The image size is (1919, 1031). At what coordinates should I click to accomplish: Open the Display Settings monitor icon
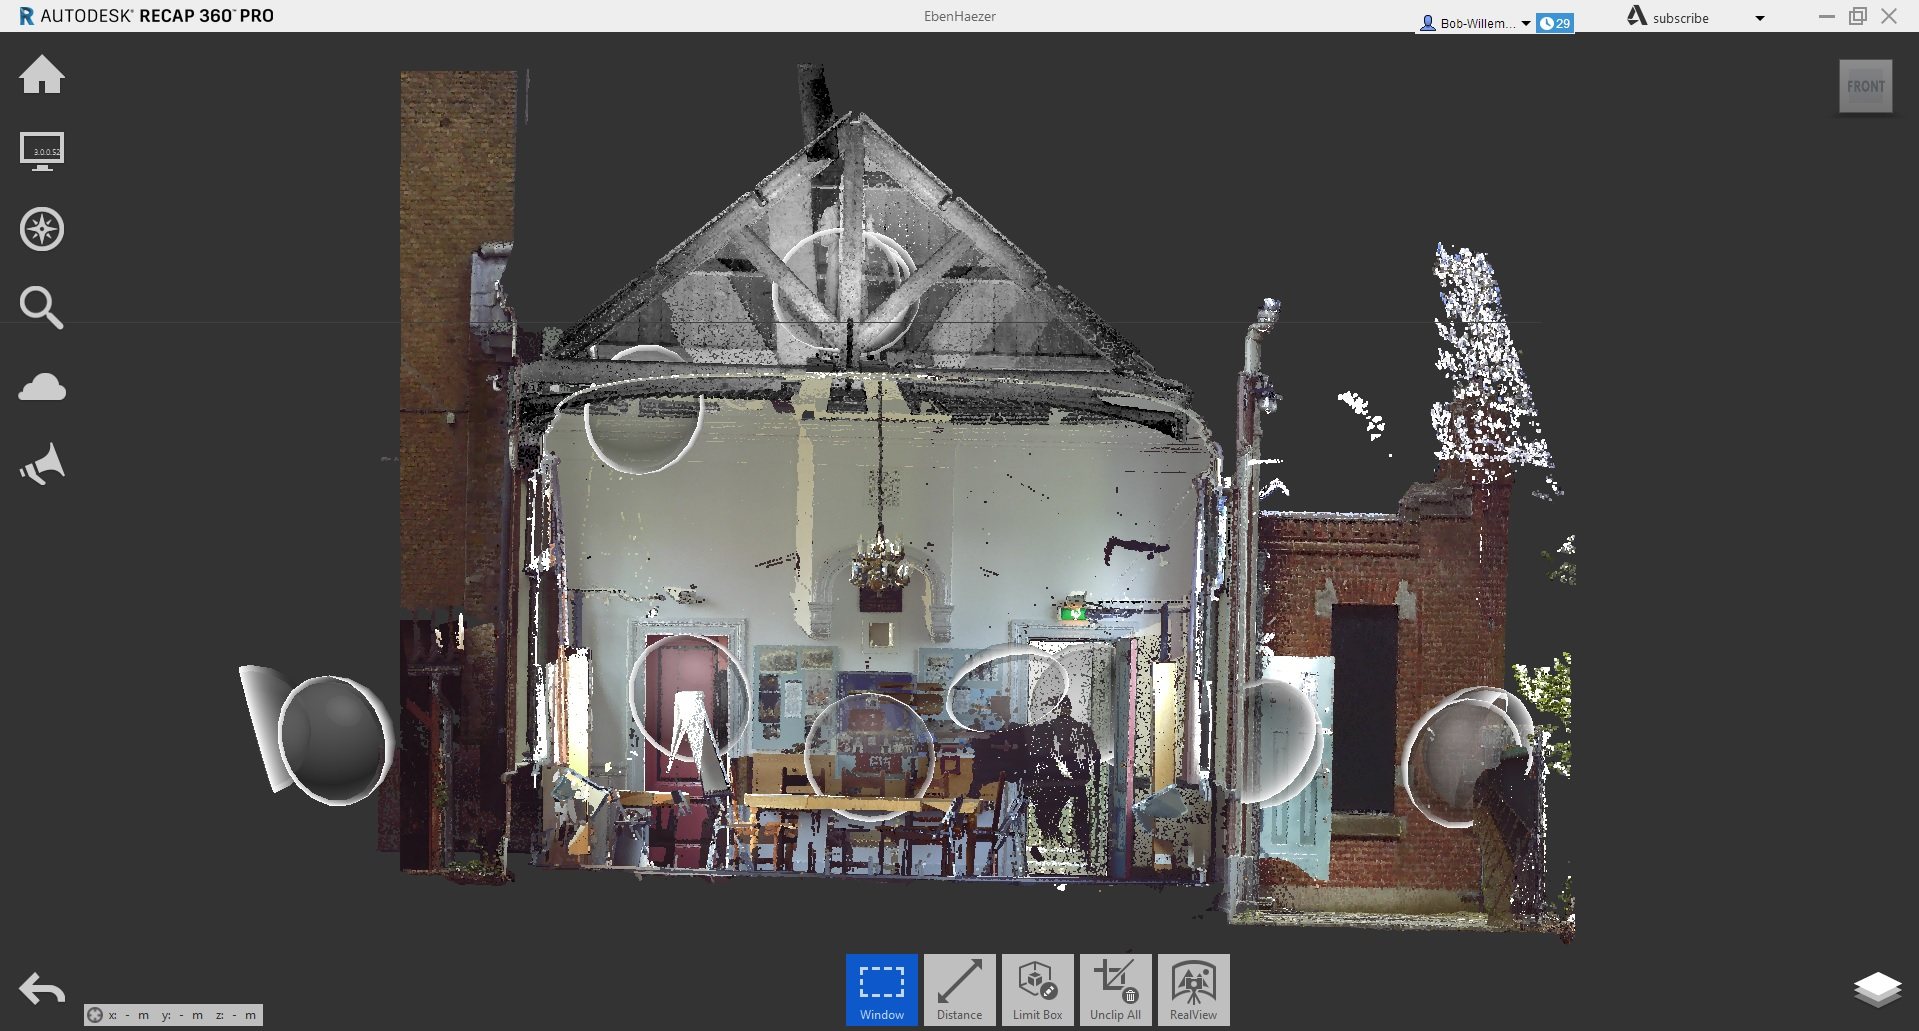click(42, 152)
